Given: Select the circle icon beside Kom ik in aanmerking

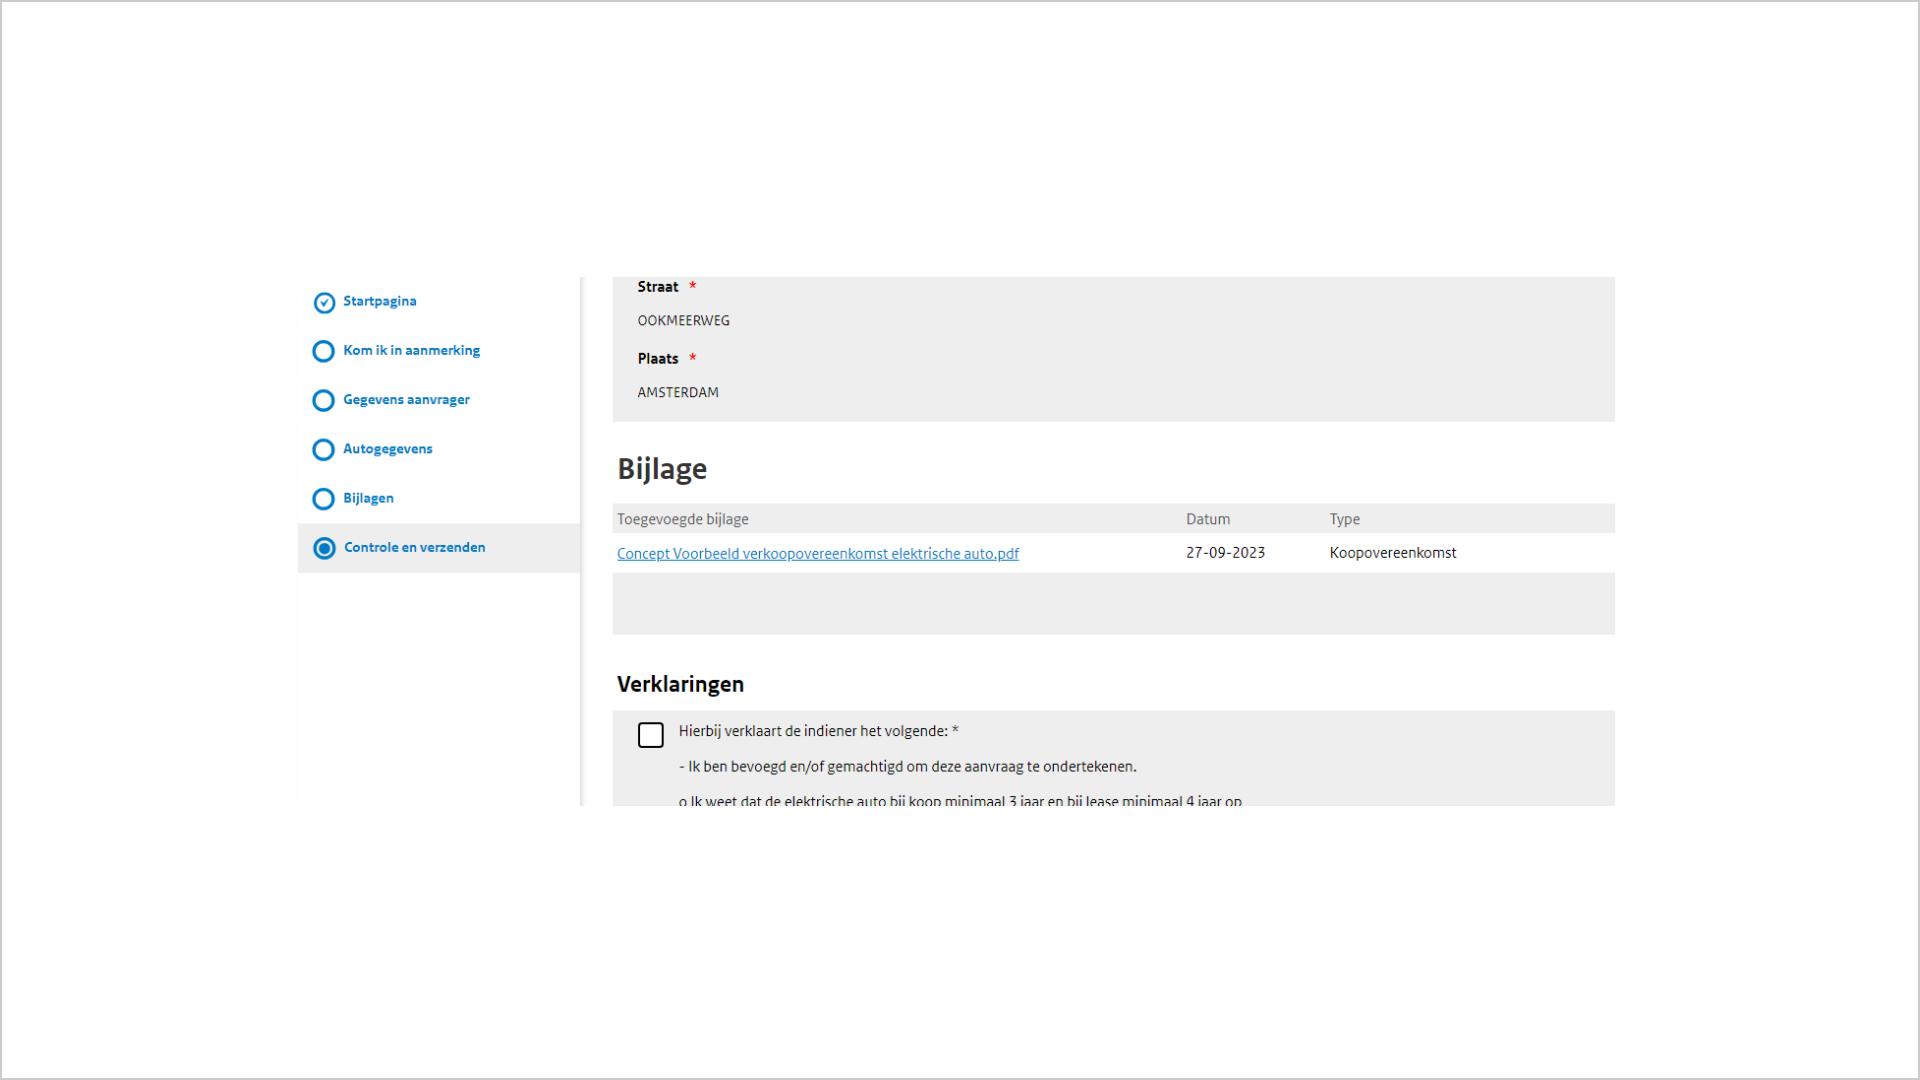Looking at the screenshot, I should pos(323,351).
